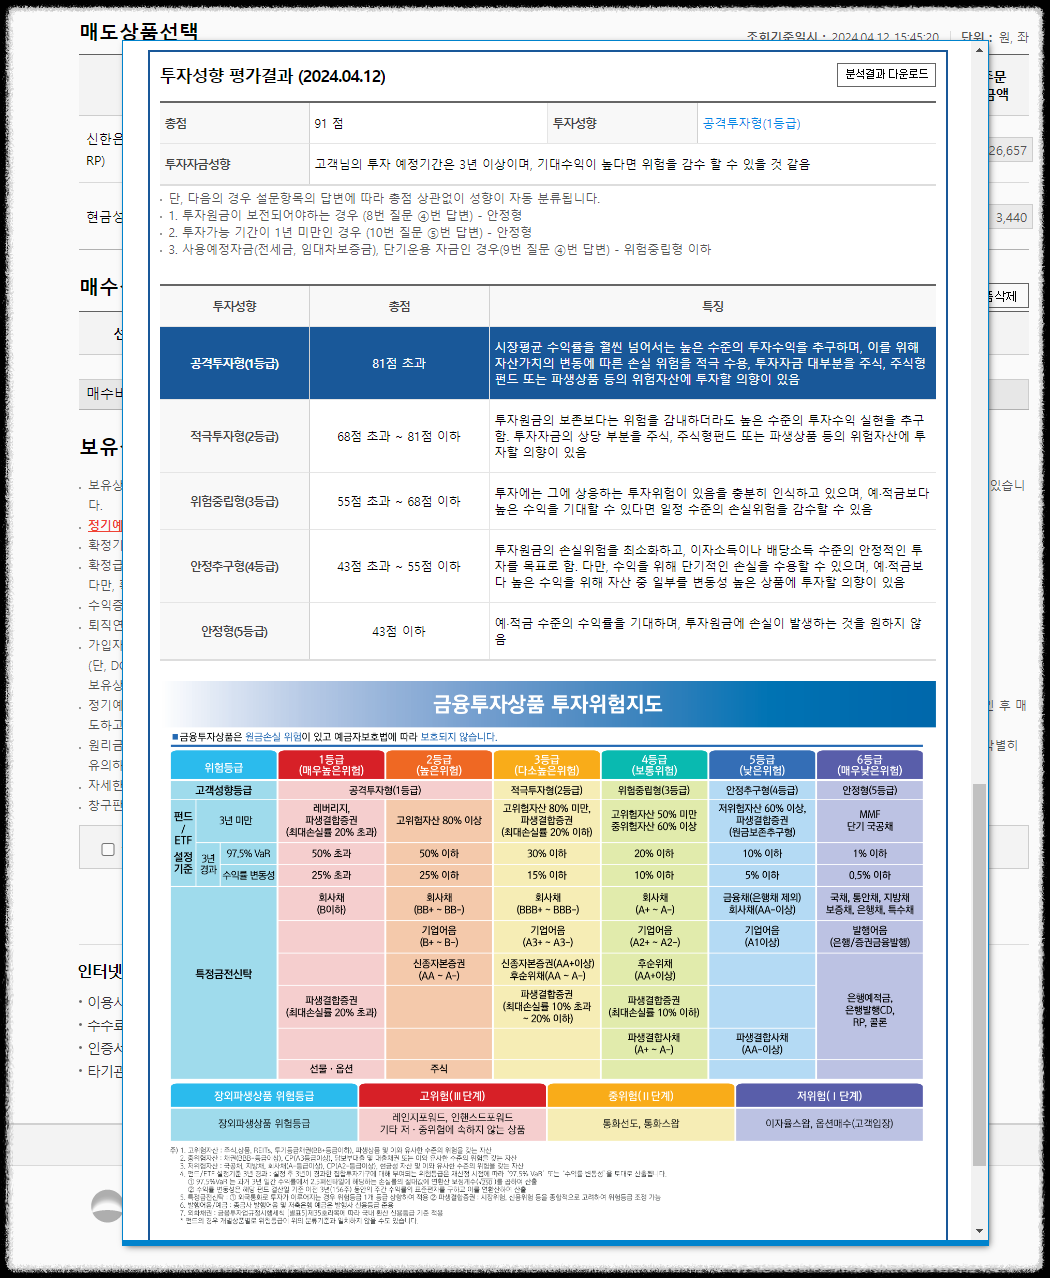Image resolution: width=1050 pixels, height=1278 pixels.
Task: Select the 43점 초과 ~ 55점 이하 cell
Action: (x=399, y=566)
